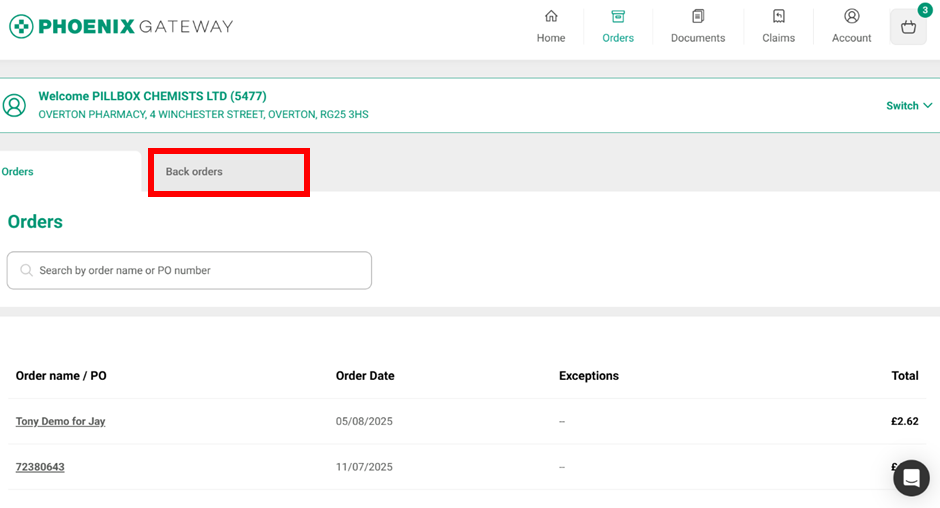This screenshot has height=508, width=940.
Task: Open the Claims receipt icon
Action: pos(778,16)
